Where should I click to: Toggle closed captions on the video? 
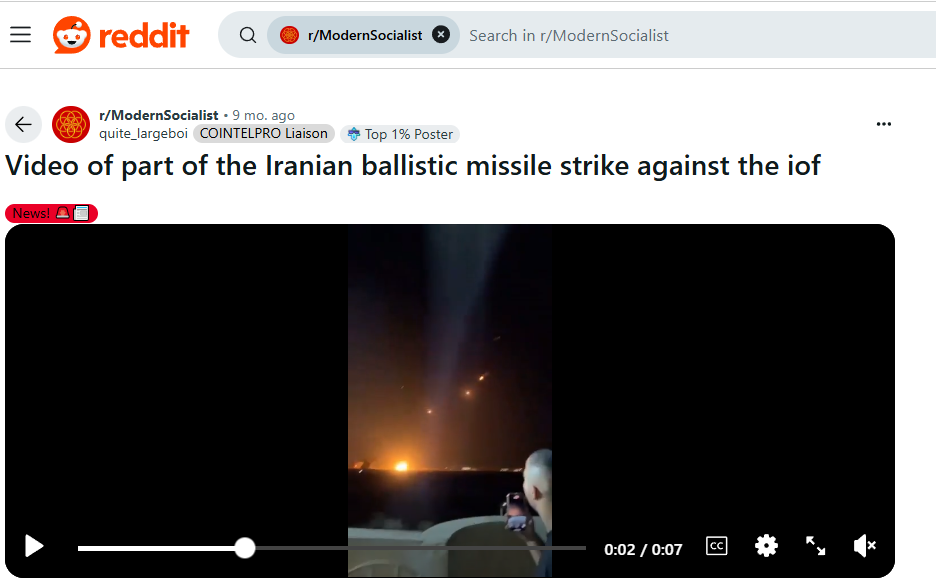[716, 545]
